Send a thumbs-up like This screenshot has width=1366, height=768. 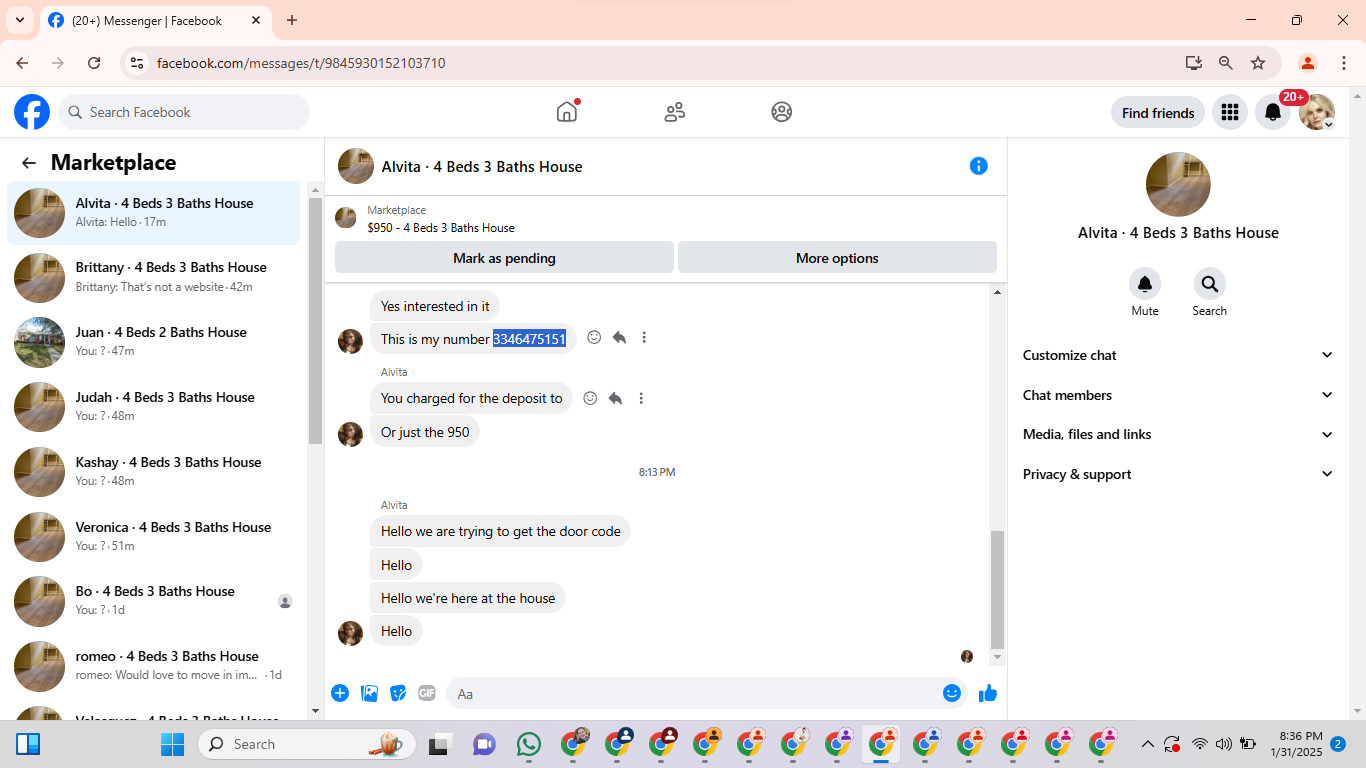988,693
